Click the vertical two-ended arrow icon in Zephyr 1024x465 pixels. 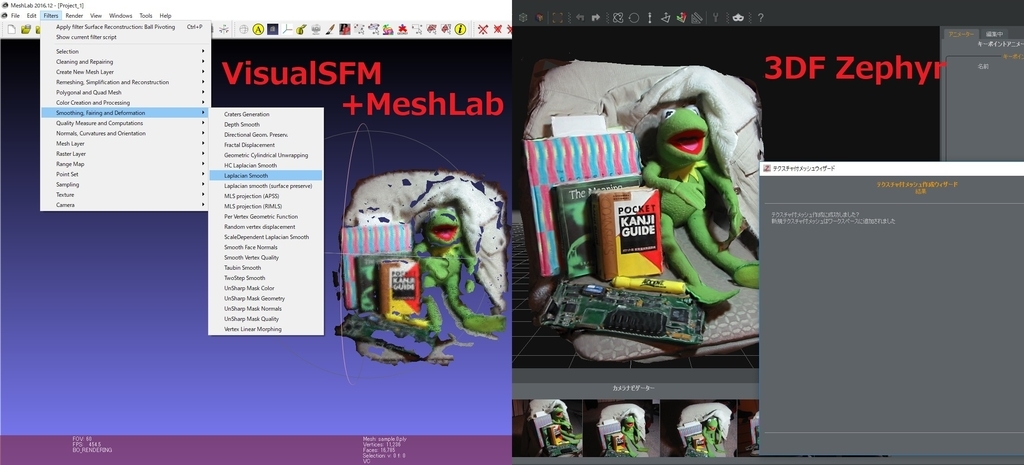point(649,18)
